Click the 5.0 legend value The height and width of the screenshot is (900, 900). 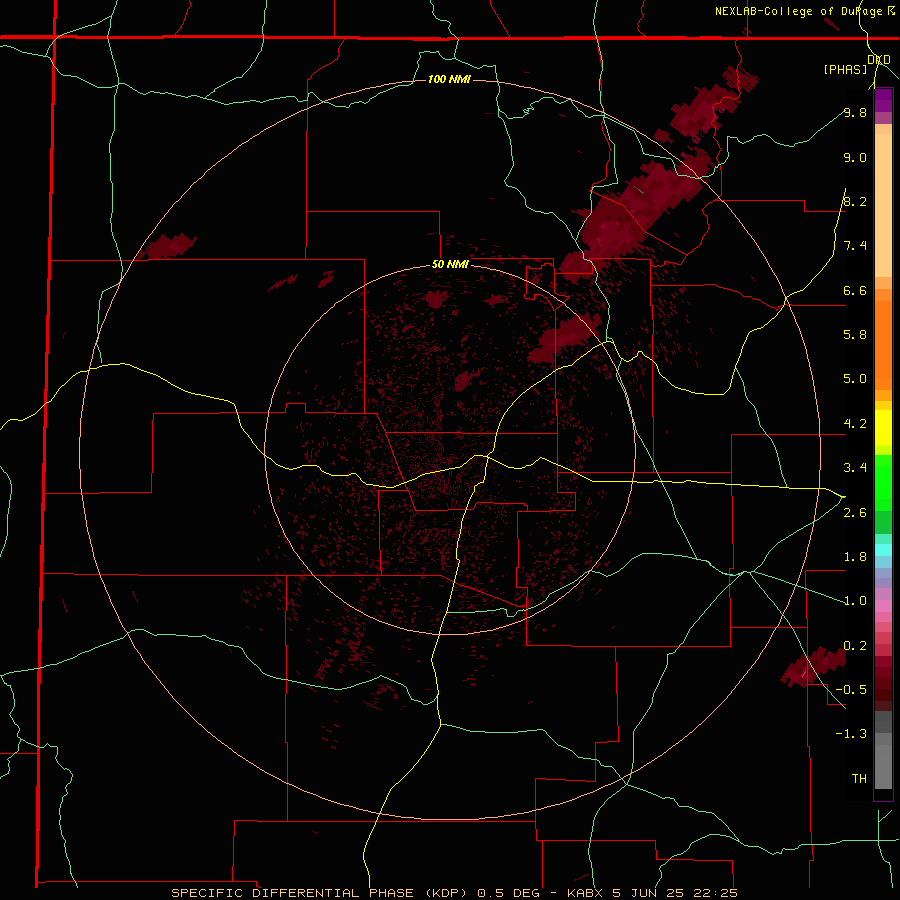[855, 379]
